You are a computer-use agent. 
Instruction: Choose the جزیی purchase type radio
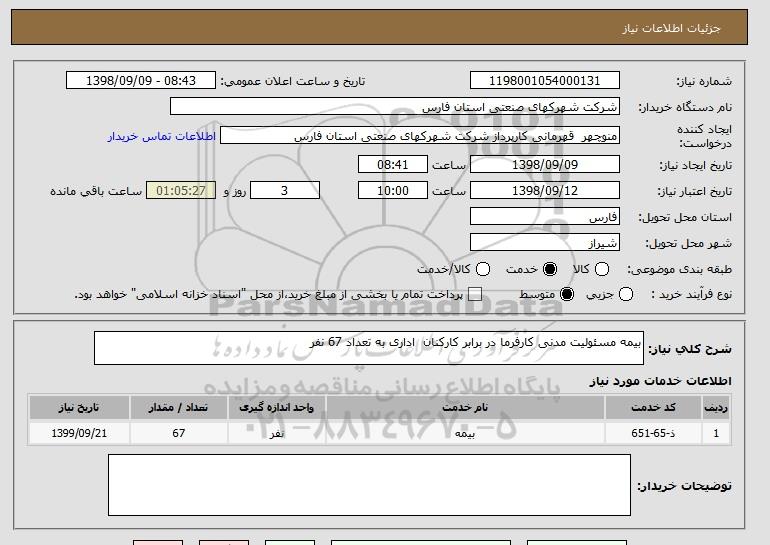626,294
